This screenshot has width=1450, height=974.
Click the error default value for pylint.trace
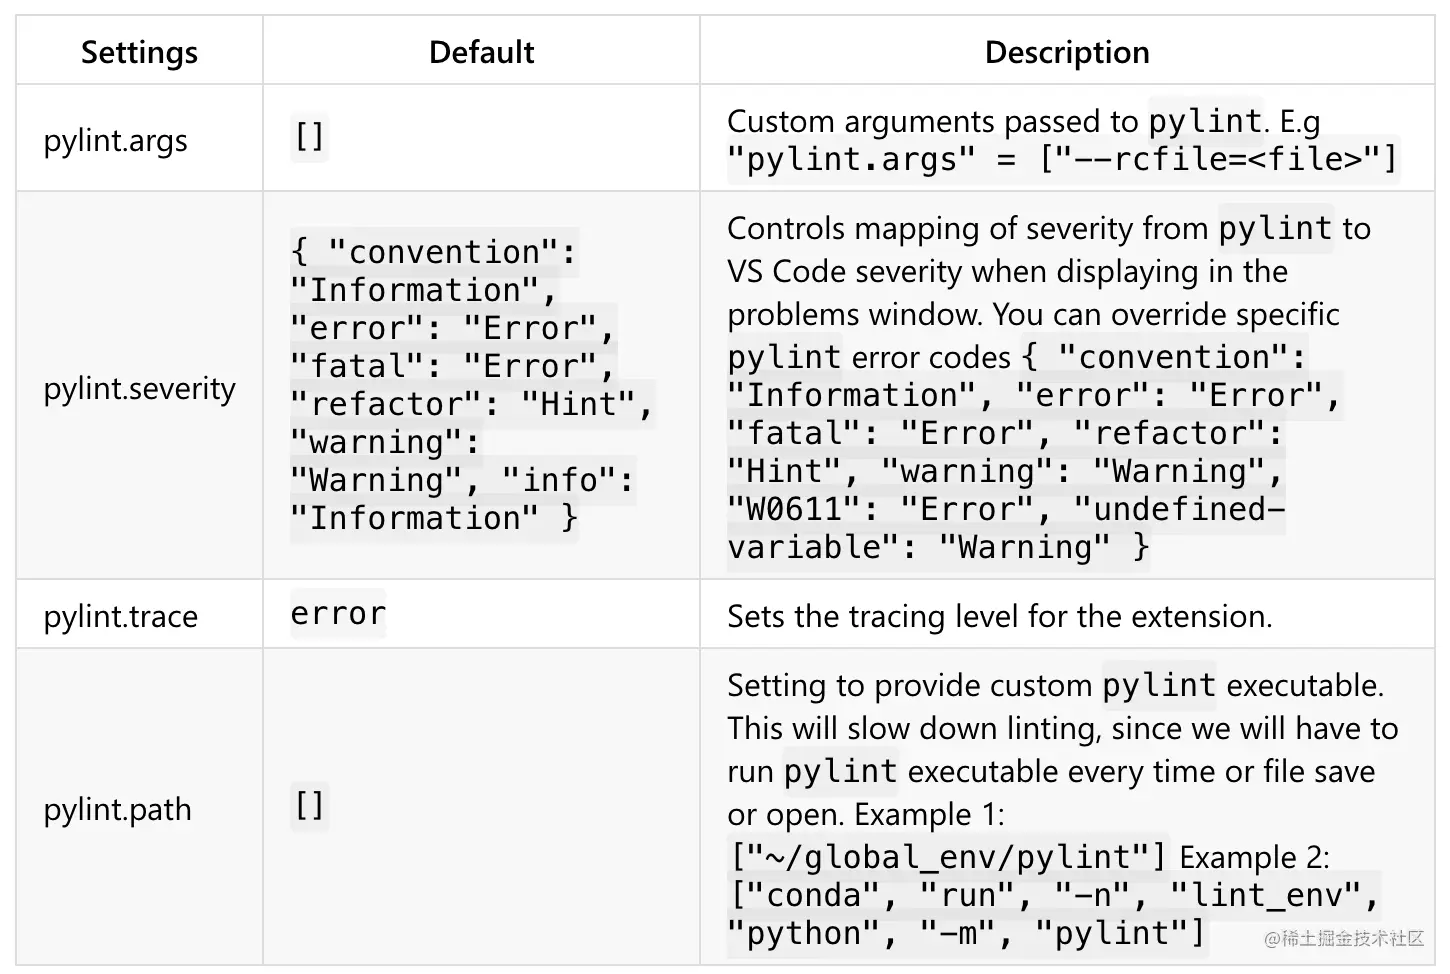[x=338, y=613]
